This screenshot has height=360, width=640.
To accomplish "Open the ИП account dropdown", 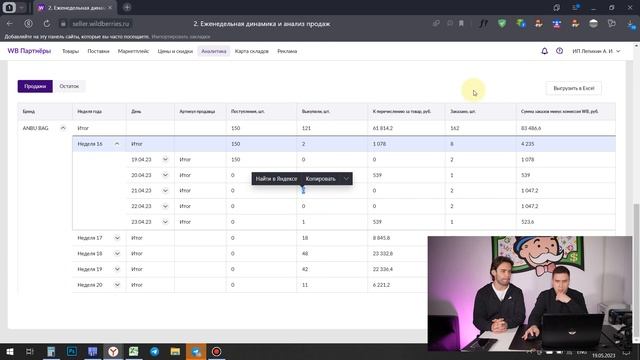I will coord(596,51).
